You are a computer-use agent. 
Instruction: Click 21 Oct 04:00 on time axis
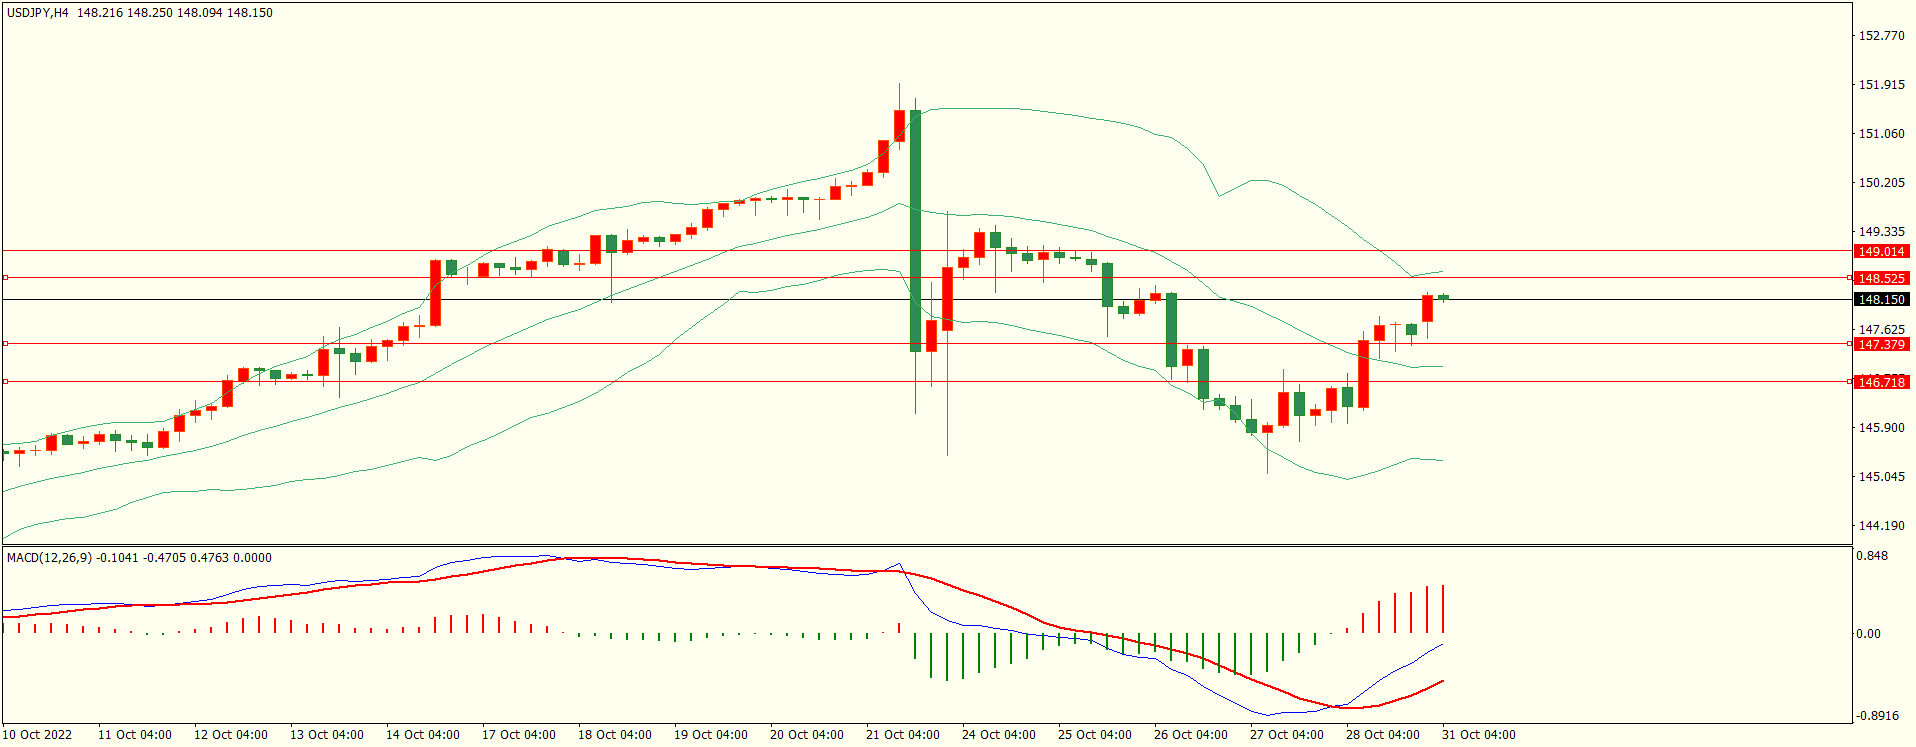[x=902, y=735]
